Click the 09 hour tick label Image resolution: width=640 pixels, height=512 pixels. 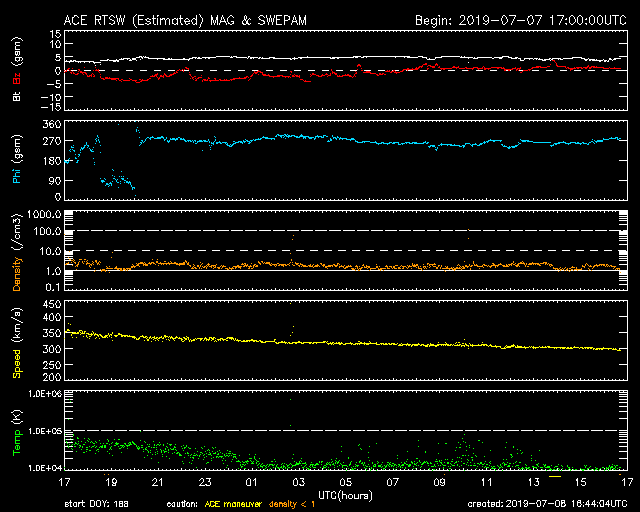tap(440, 482)
